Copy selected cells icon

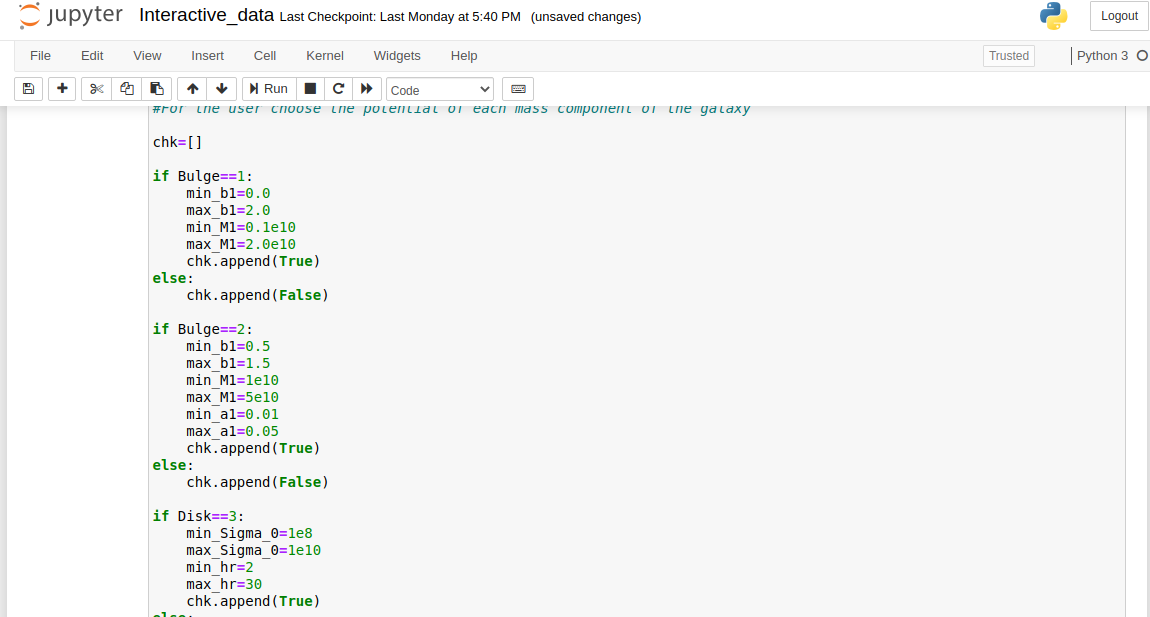click(x=126, y=89)
